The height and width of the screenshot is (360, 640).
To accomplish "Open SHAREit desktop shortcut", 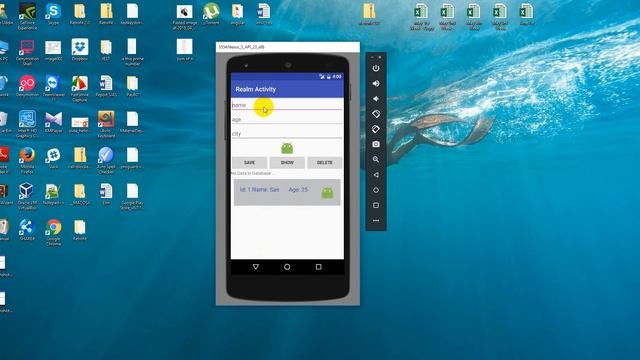I will coord(27,230).
